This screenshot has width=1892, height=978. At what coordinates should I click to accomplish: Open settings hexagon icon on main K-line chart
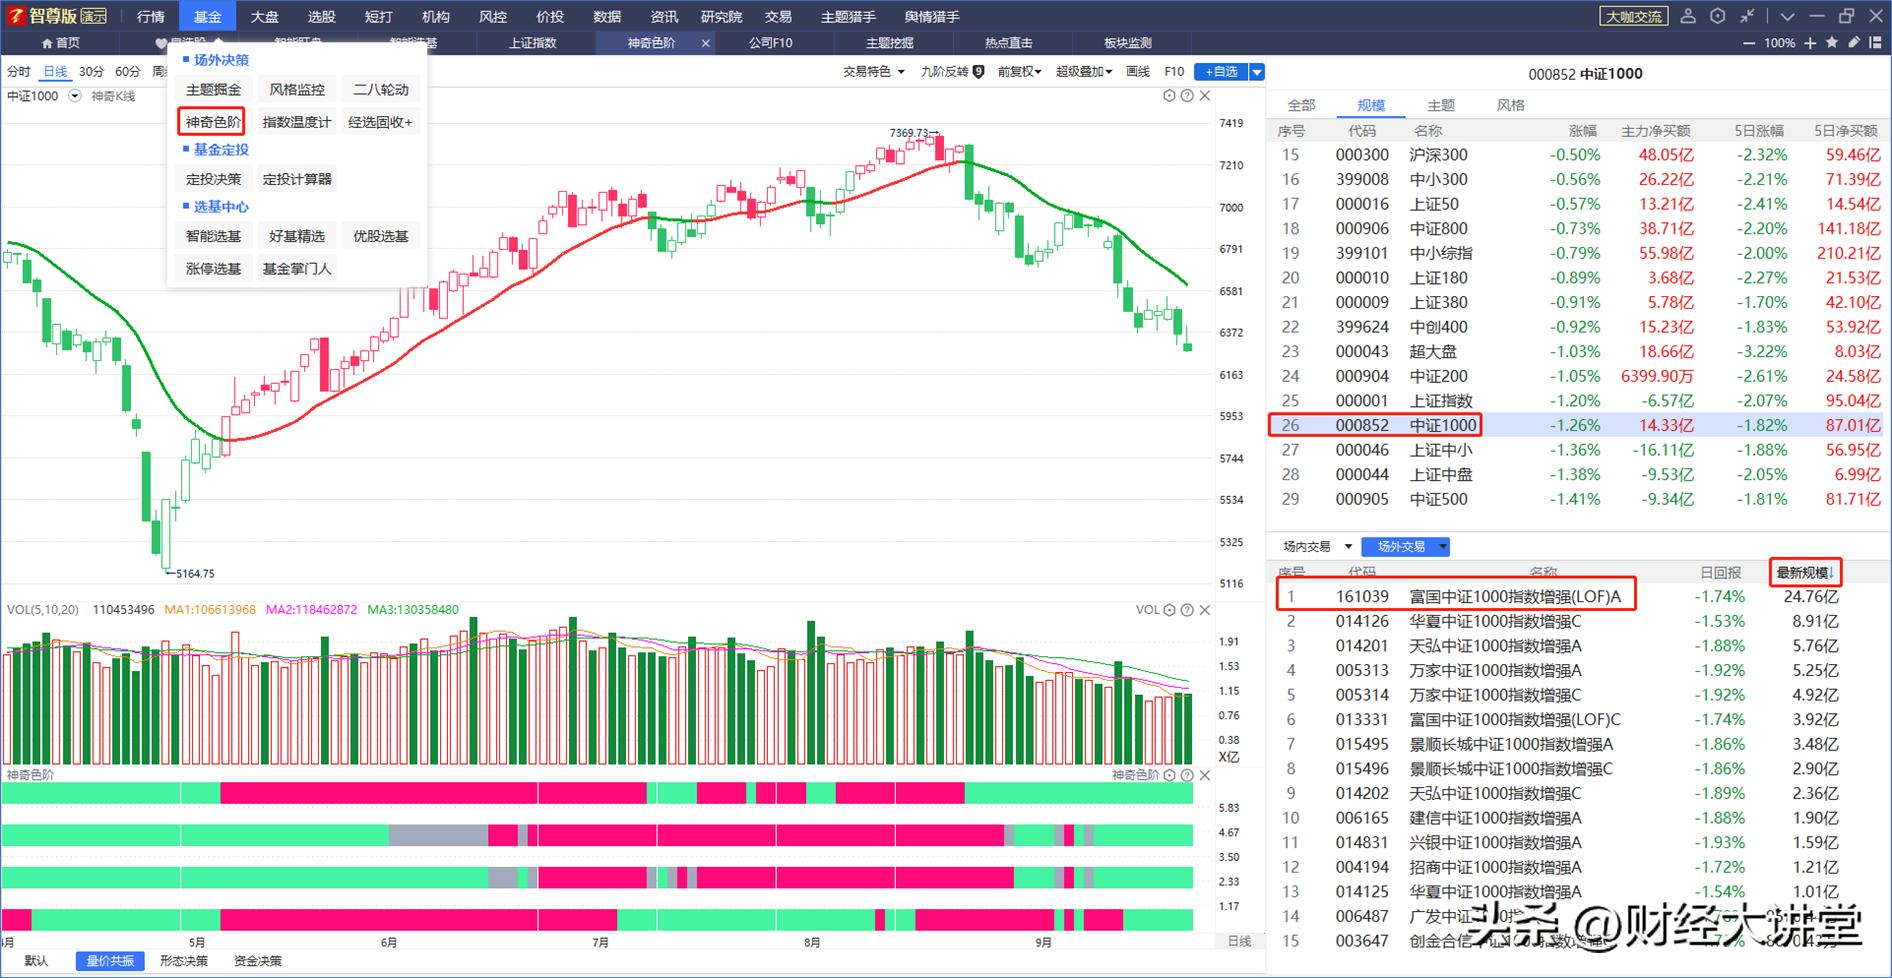click(x=1169, y=96)
